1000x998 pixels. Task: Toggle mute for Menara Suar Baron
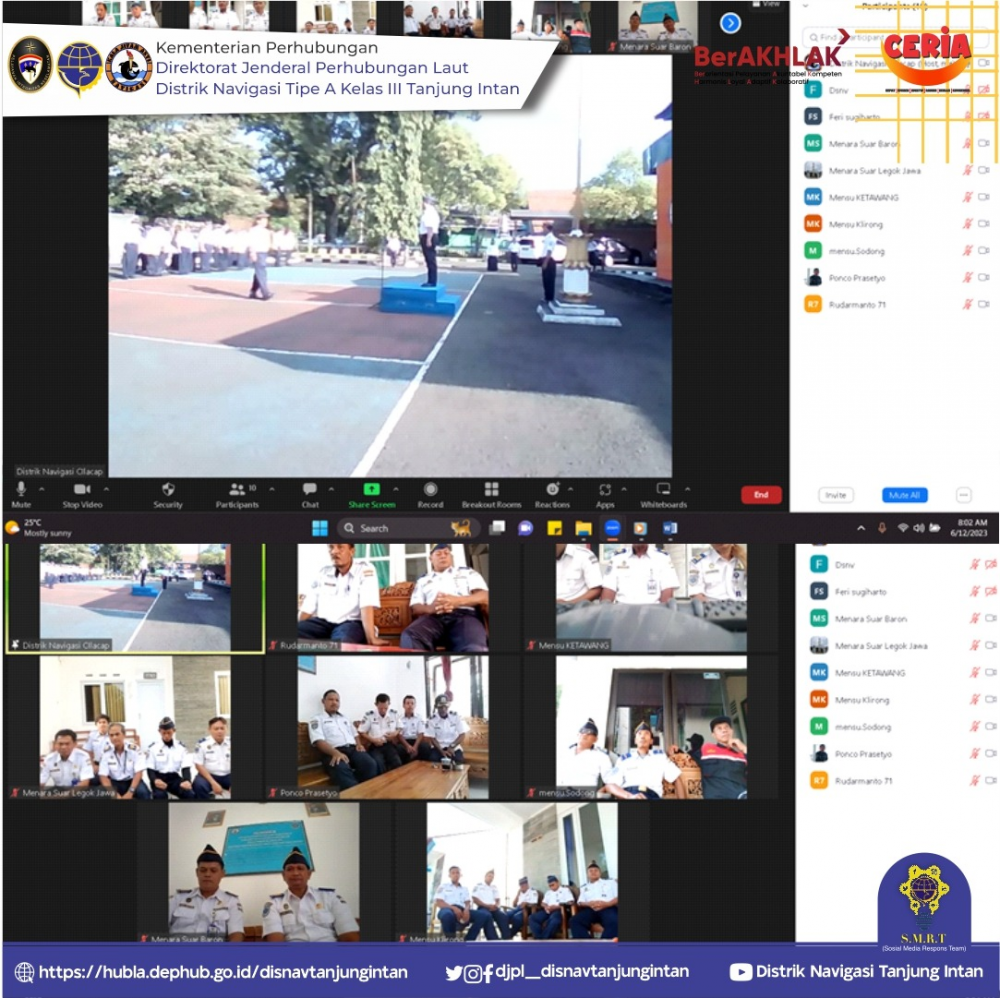pos(967,143)
